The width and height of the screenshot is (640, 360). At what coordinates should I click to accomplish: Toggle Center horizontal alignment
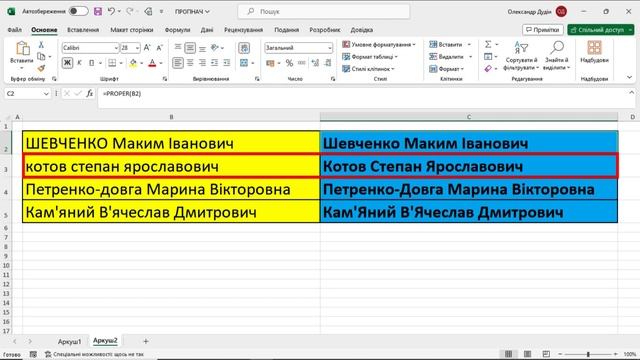coord(190,63)
